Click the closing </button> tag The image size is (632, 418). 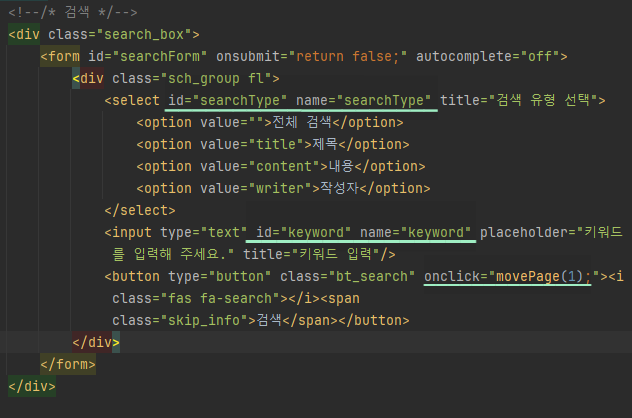click(374, 320)
